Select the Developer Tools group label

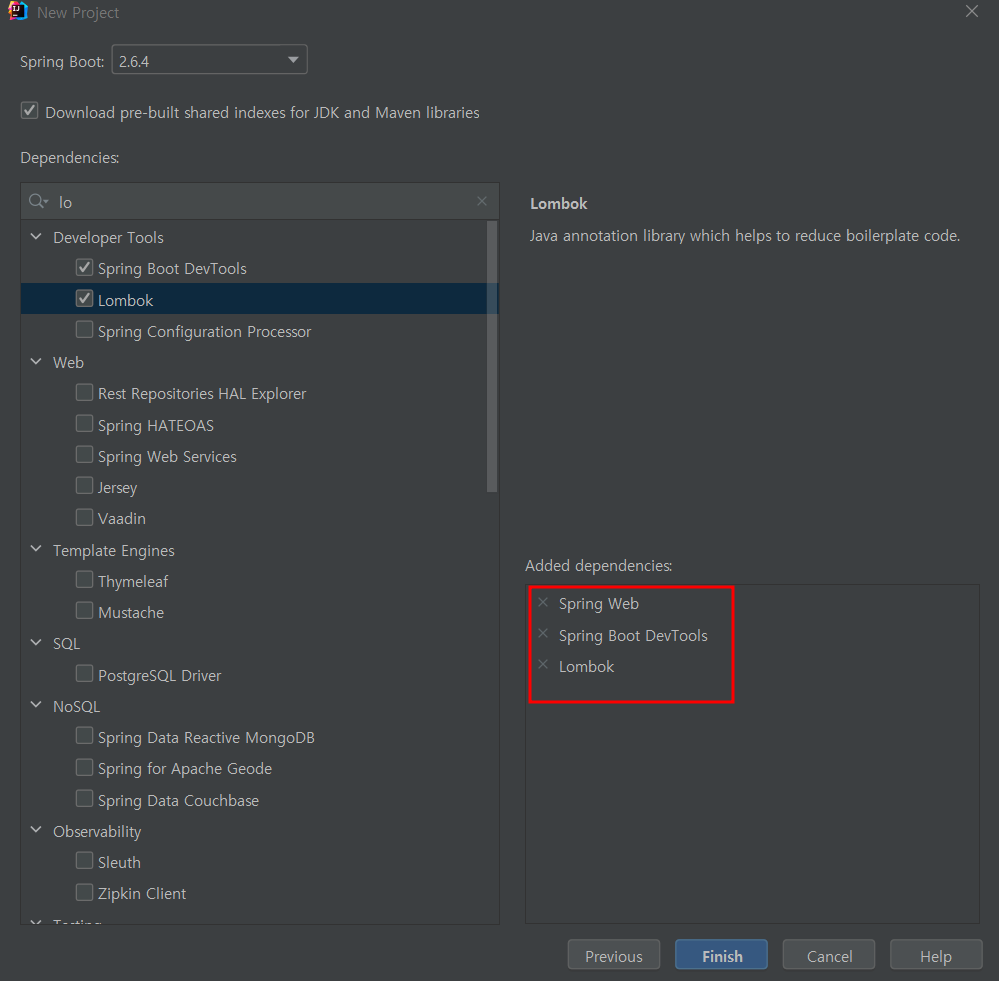pyautogui.click(x=108, y=238)
